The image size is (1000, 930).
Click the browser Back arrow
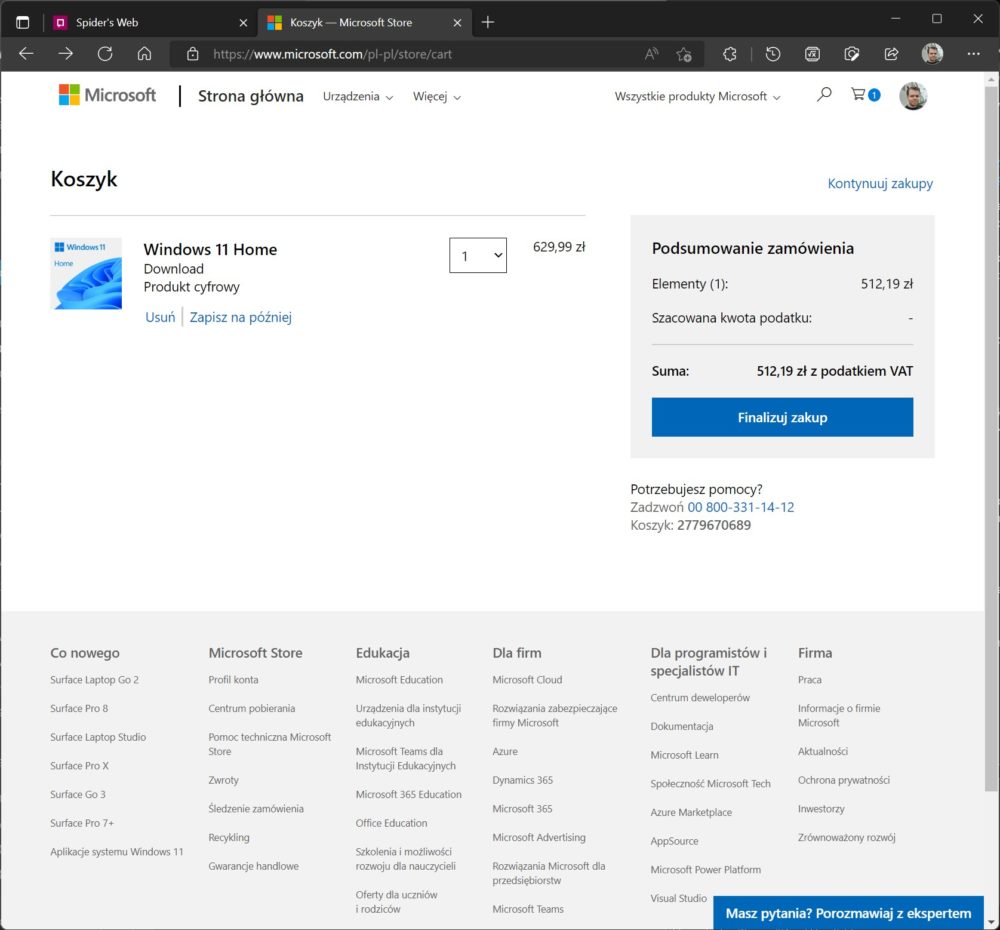tap(26, 54)
